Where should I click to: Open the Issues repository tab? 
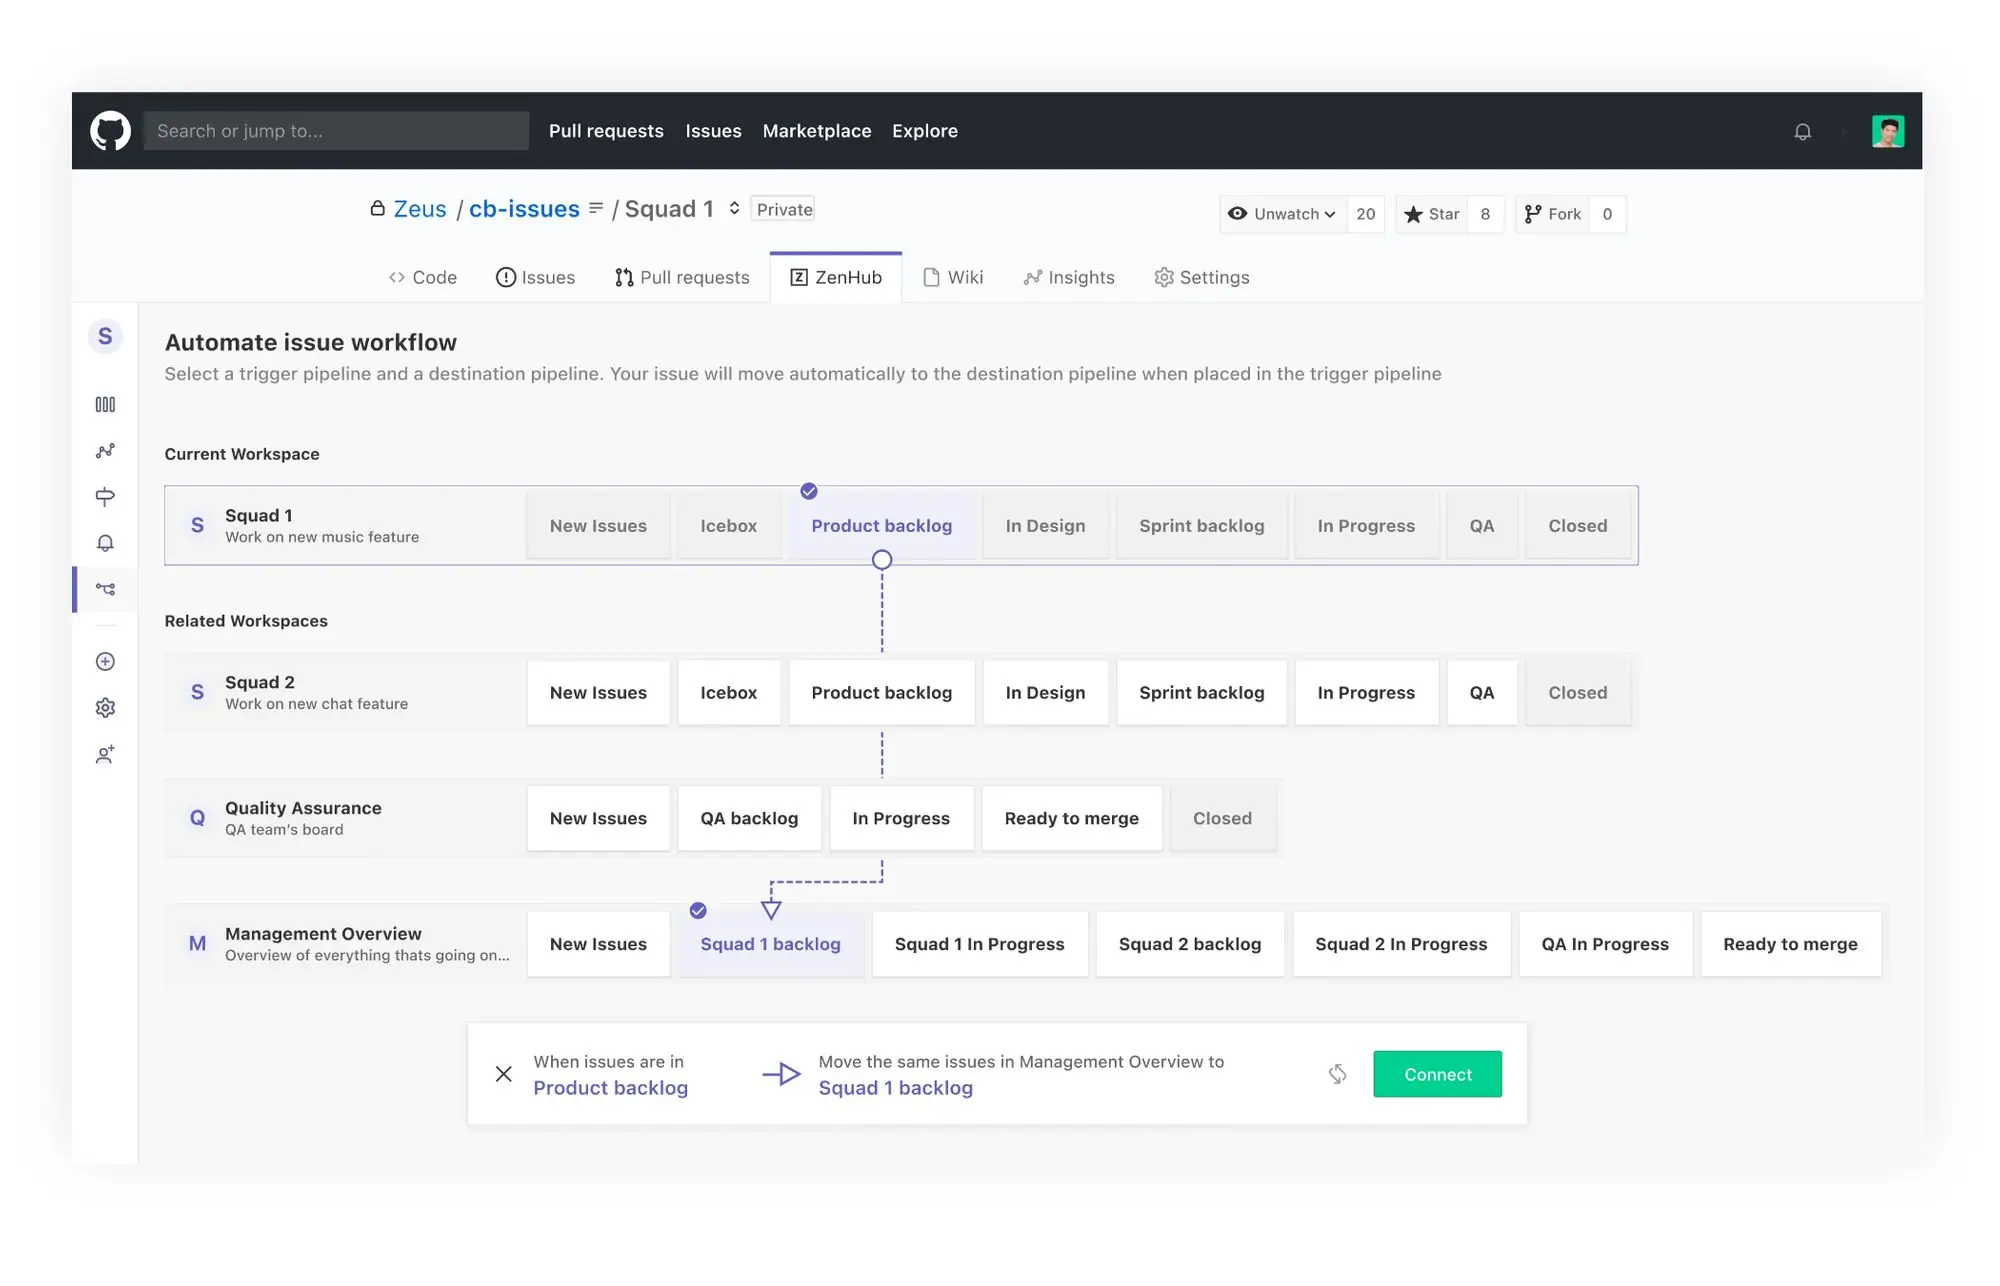535,277
